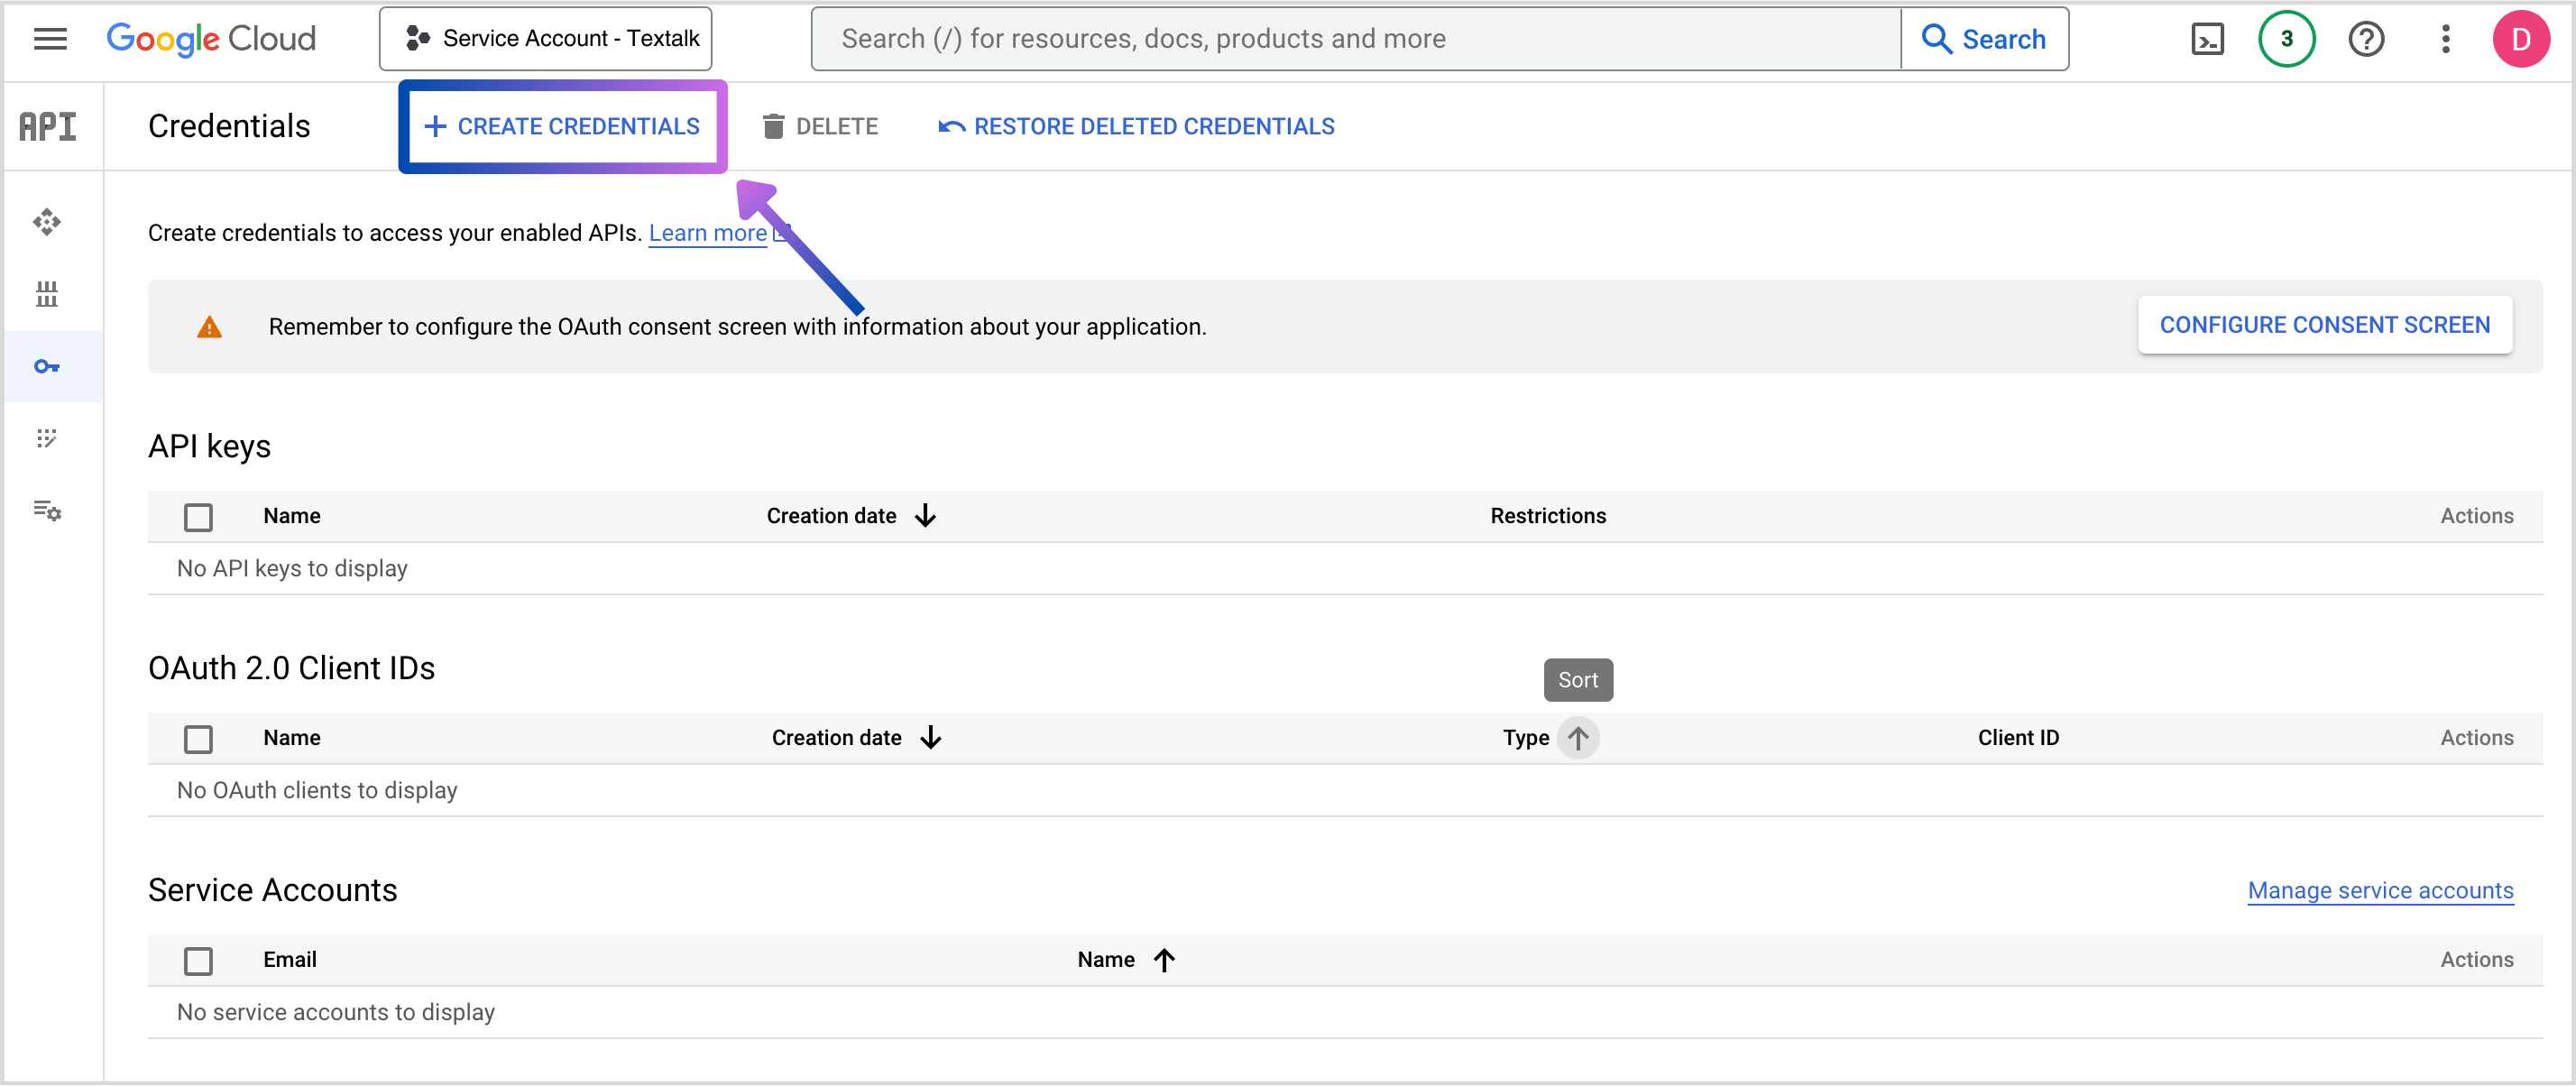Image resolution: width=2576 pixels, height=1086 pixels.
Task: Open Enabled APIs dashboard sidebar icon
Action: pyautogui.click(x=47, y=221)
